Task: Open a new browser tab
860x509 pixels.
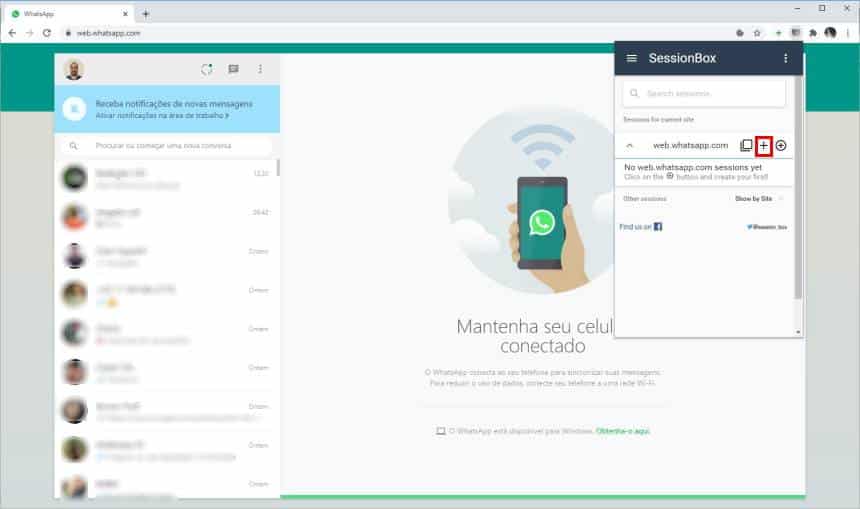Action: click(145, 14)
